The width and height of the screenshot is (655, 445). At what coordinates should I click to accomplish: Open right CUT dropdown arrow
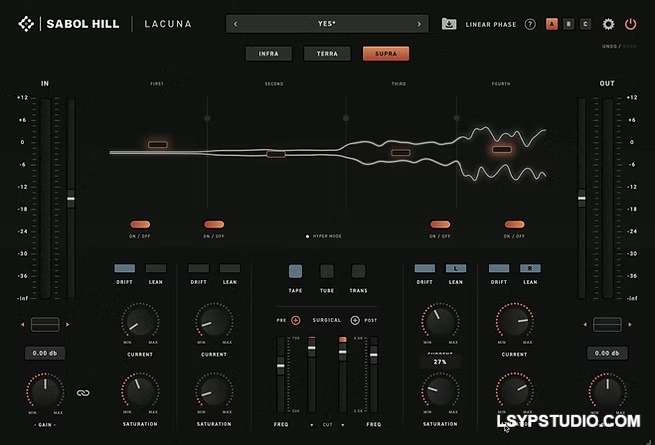tap(343, 425)
